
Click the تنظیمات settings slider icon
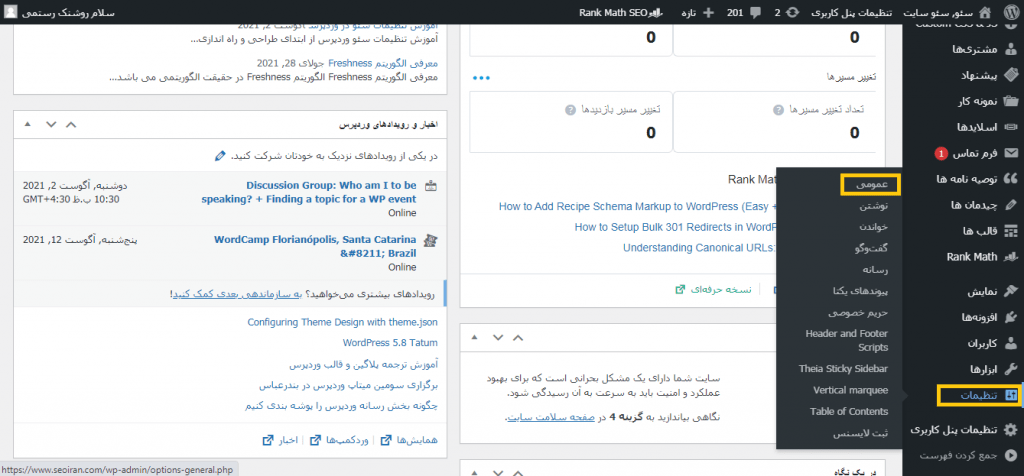tap(1011, 396)
